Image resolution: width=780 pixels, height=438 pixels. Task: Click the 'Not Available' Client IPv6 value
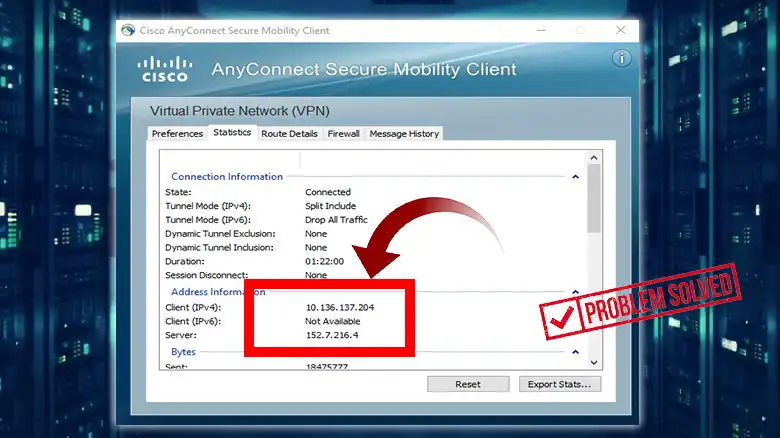coord(332,322)
